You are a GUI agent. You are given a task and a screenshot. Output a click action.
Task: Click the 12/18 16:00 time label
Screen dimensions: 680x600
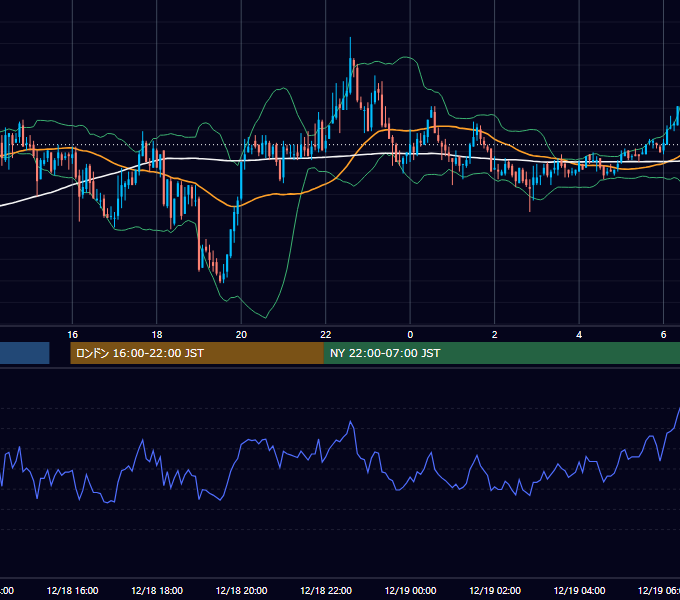[x=72, y=590]
